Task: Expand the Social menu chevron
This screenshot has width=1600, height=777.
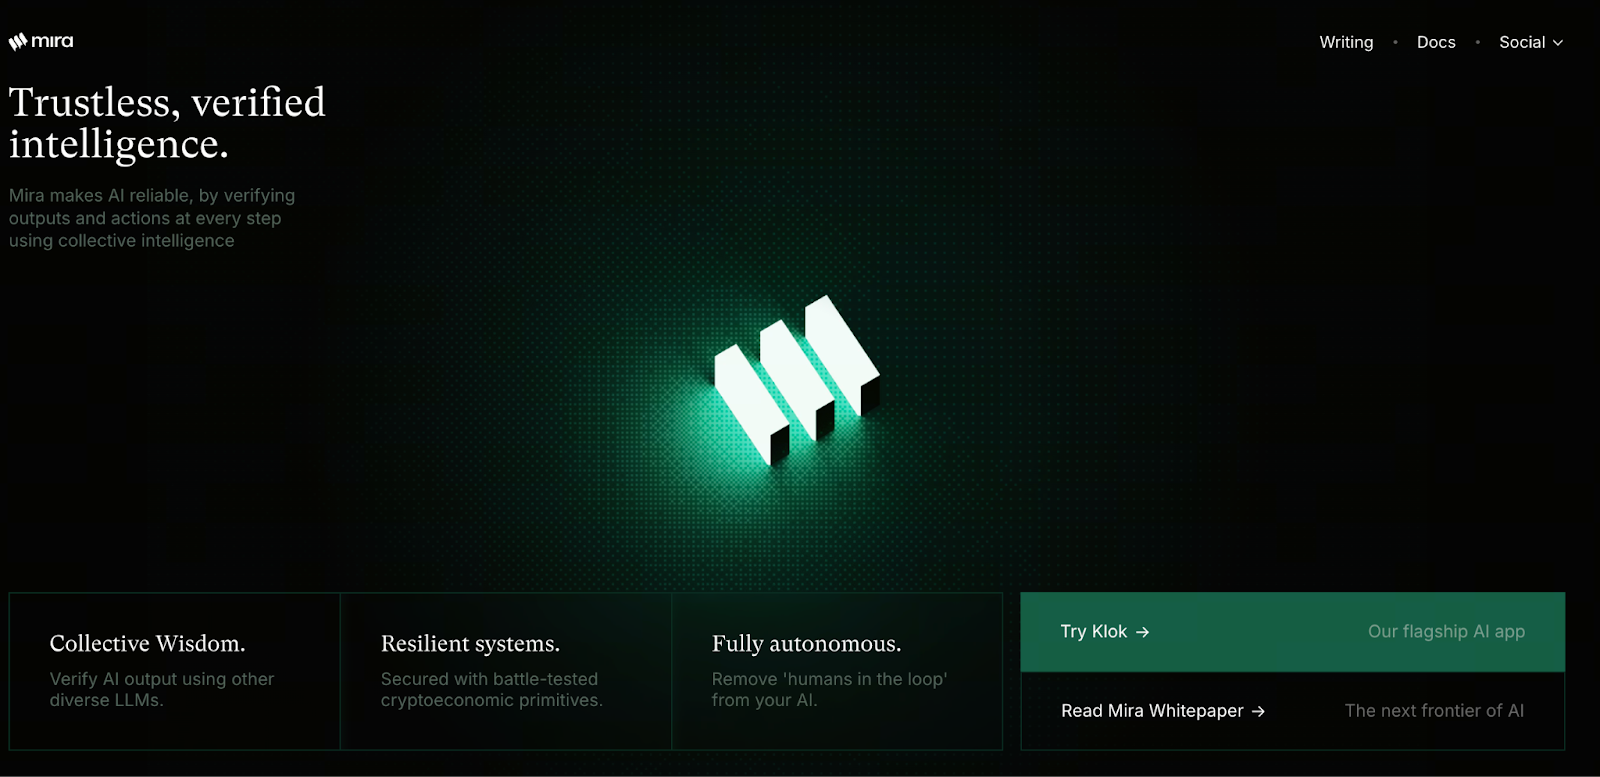Action: [x=1557, y=43]
